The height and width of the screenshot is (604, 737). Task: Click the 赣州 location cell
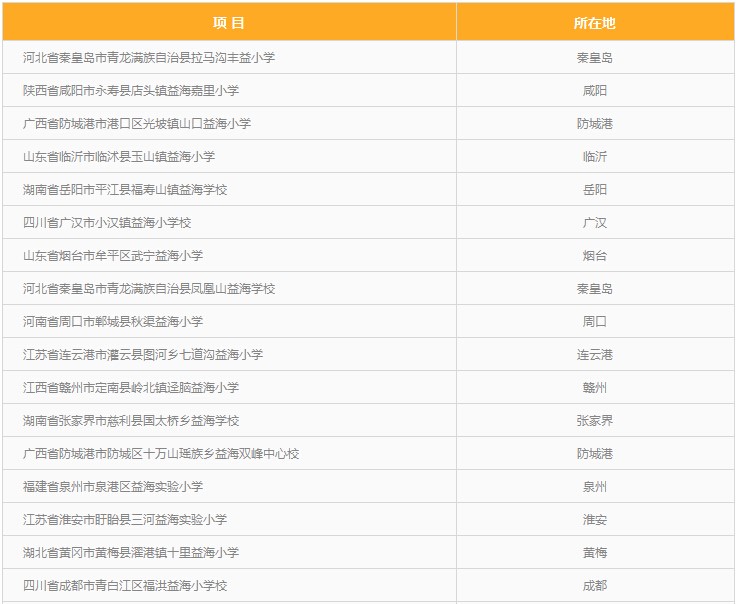click(x=595, y=387)
